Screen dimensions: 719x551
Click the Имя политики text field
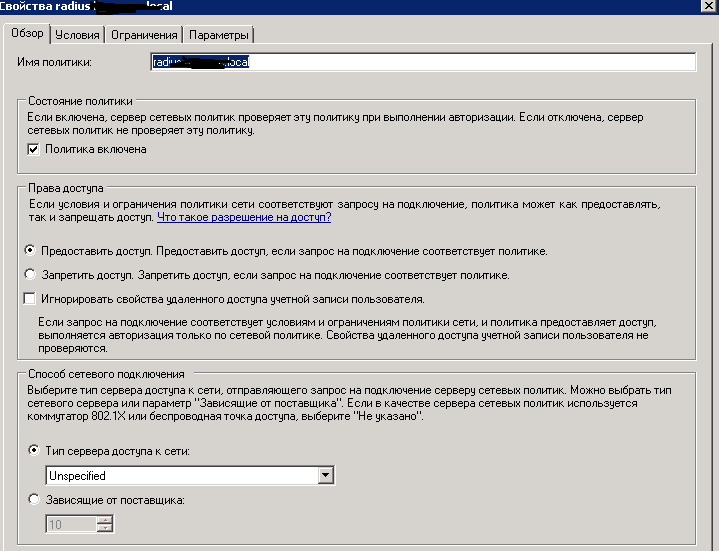click(x=423, y=62)
